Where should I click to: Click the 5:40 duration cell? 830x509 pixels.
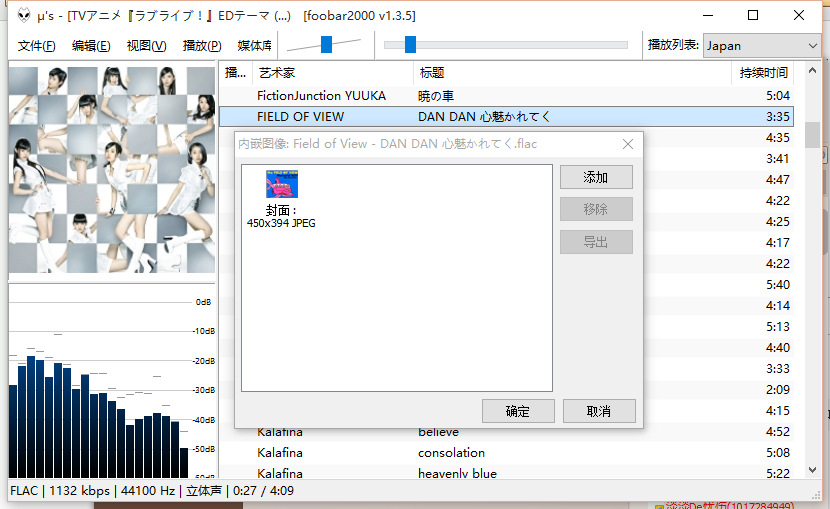(x=778, y=285)
